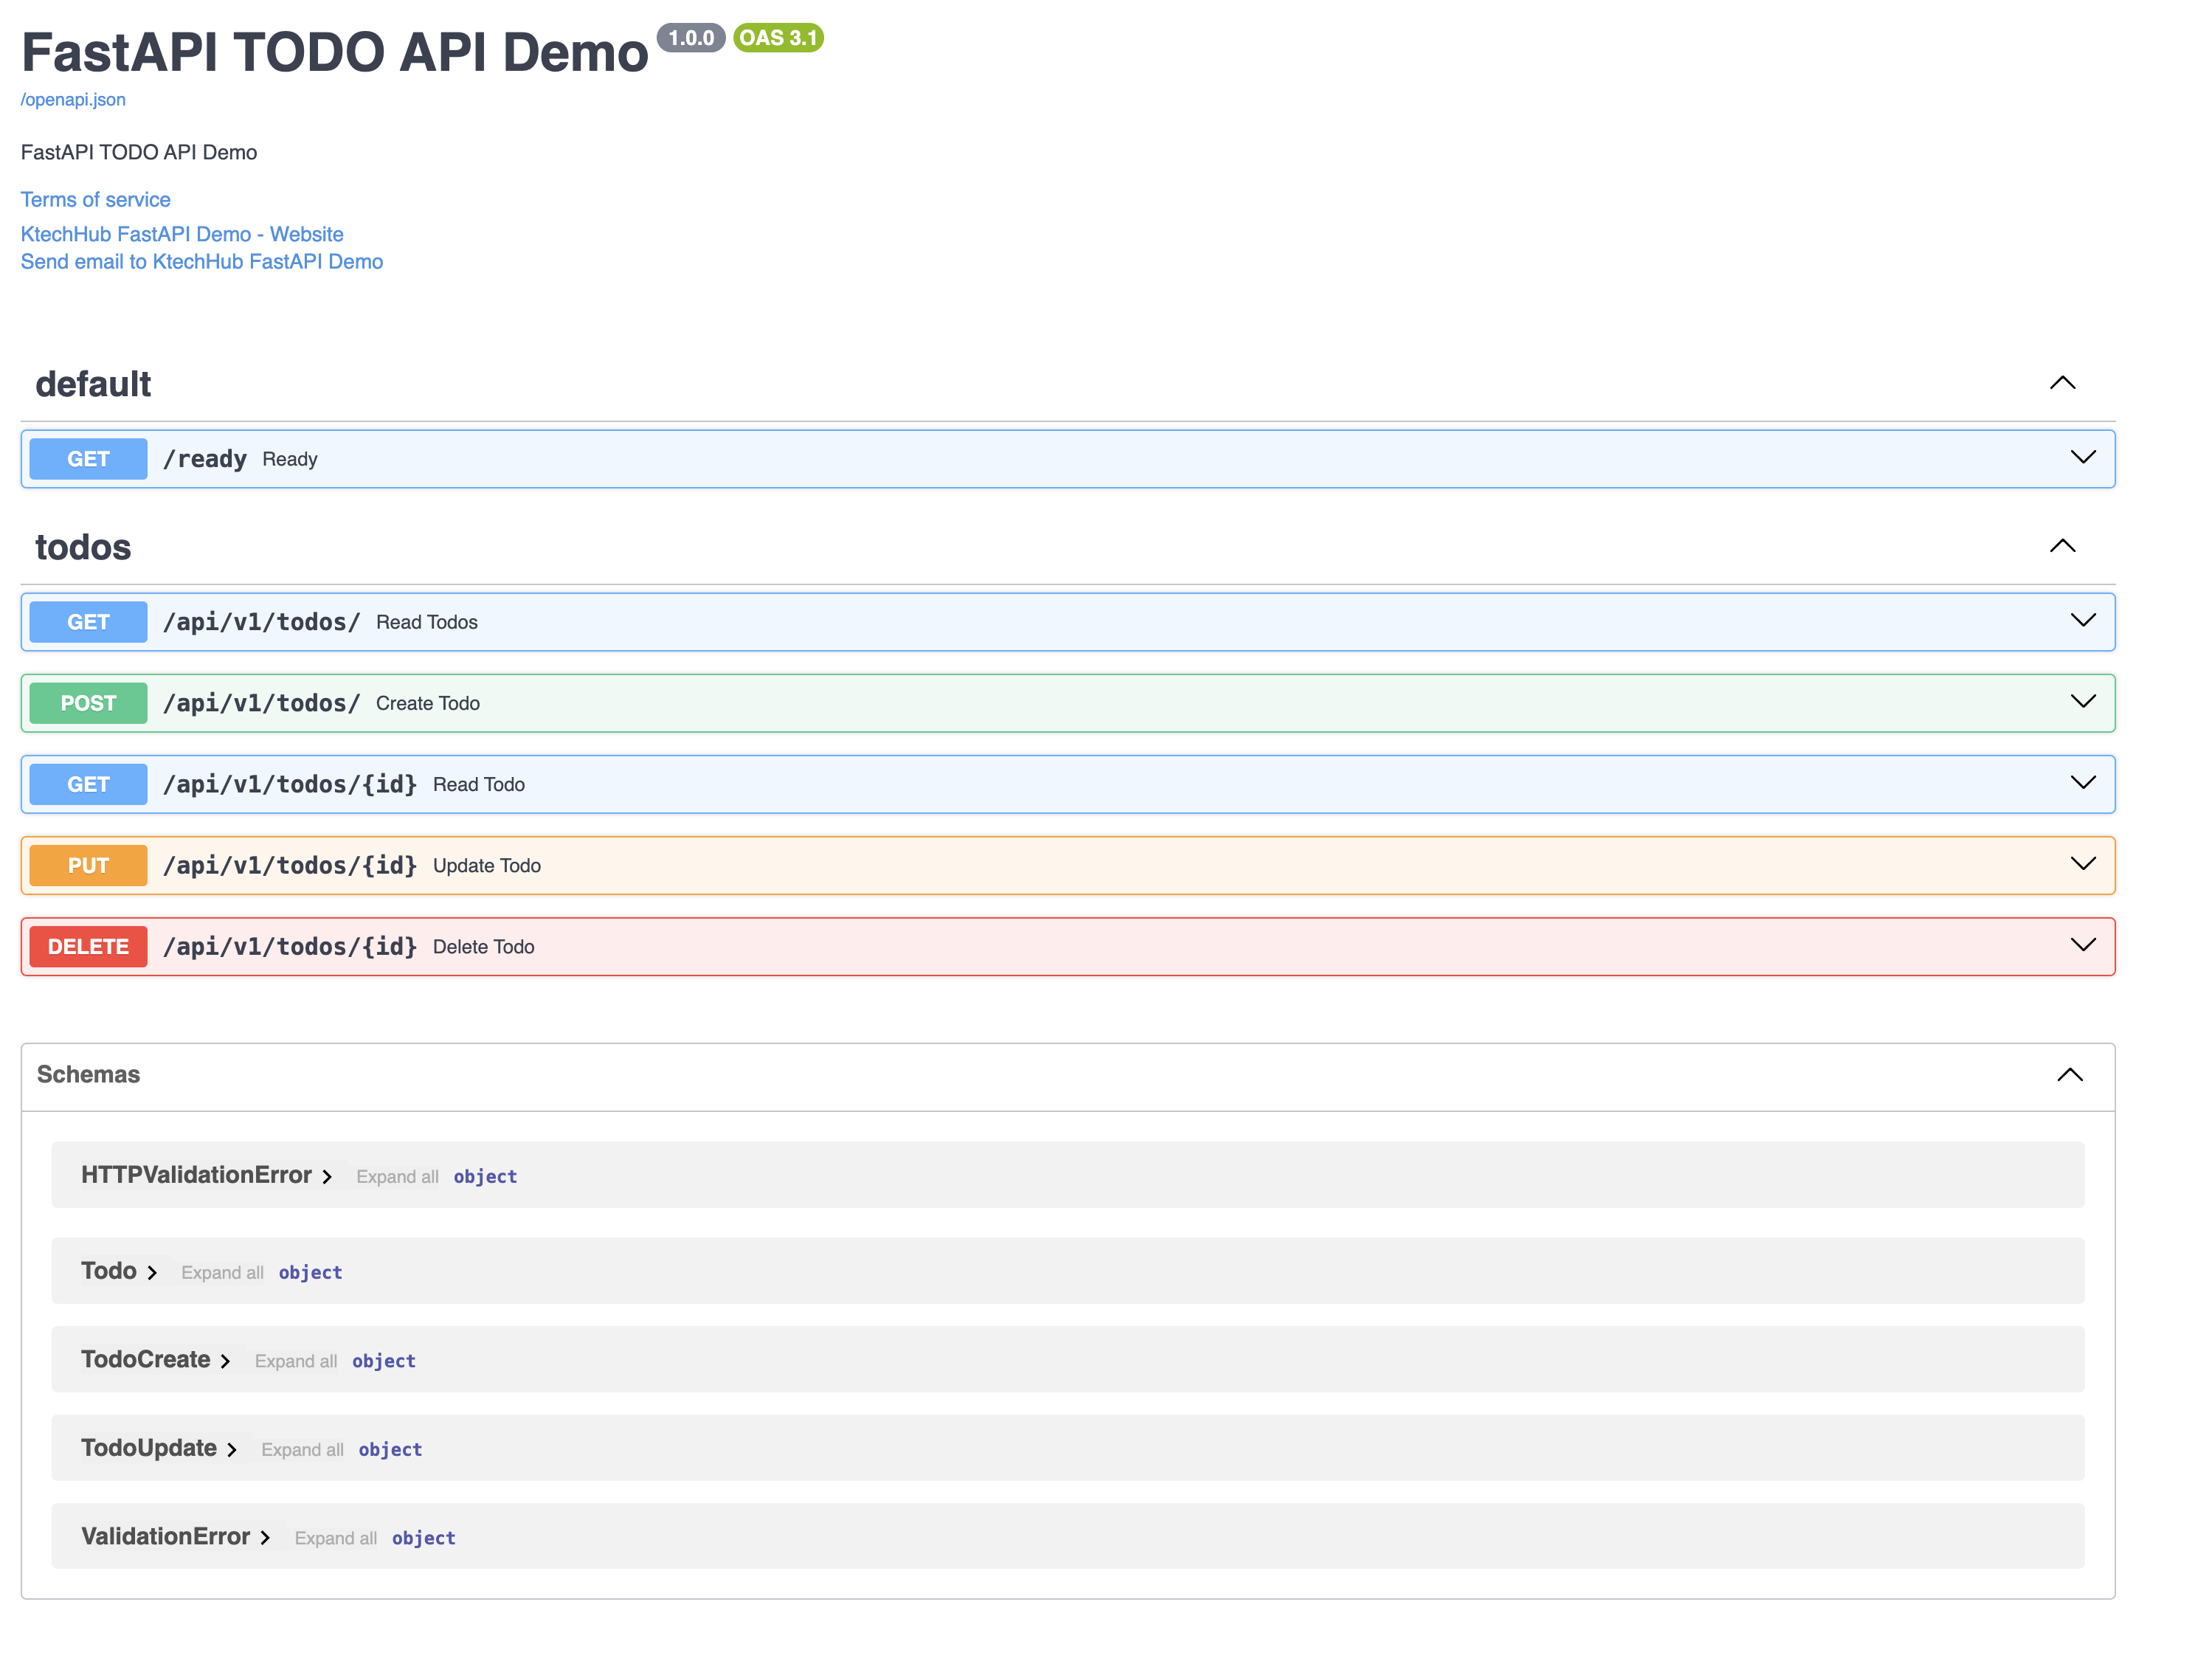Collapse the todos section chevron

coord(2062,546)
